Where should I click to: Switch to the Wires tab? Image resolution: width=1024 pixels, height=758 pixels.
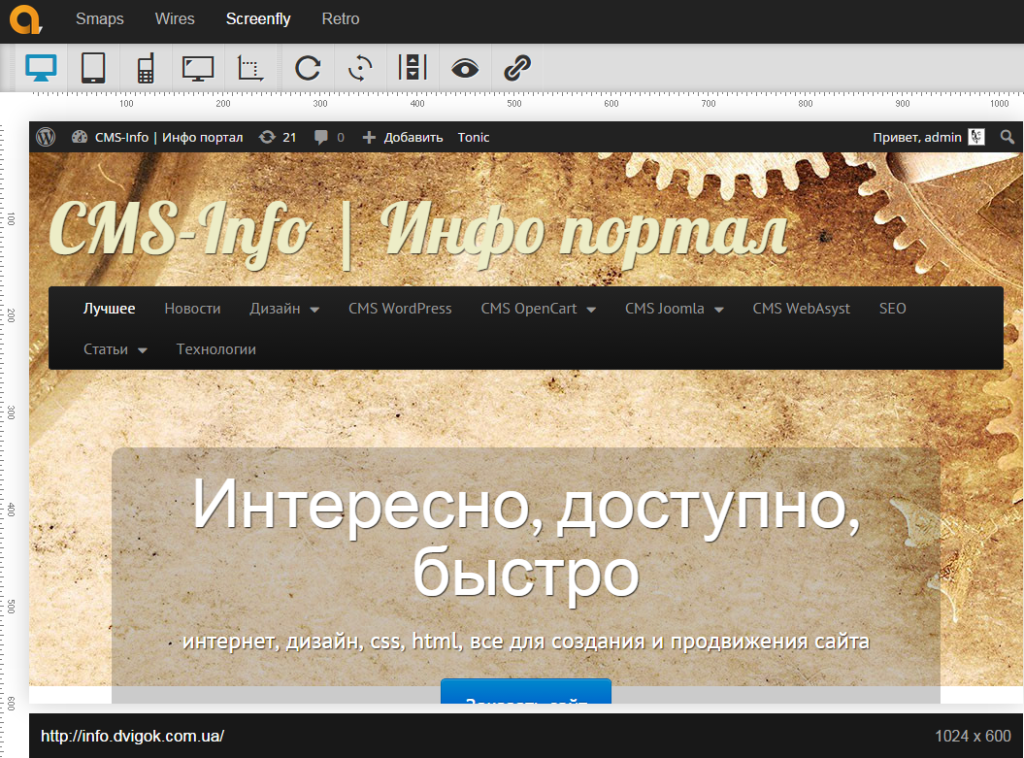(175, 19)
